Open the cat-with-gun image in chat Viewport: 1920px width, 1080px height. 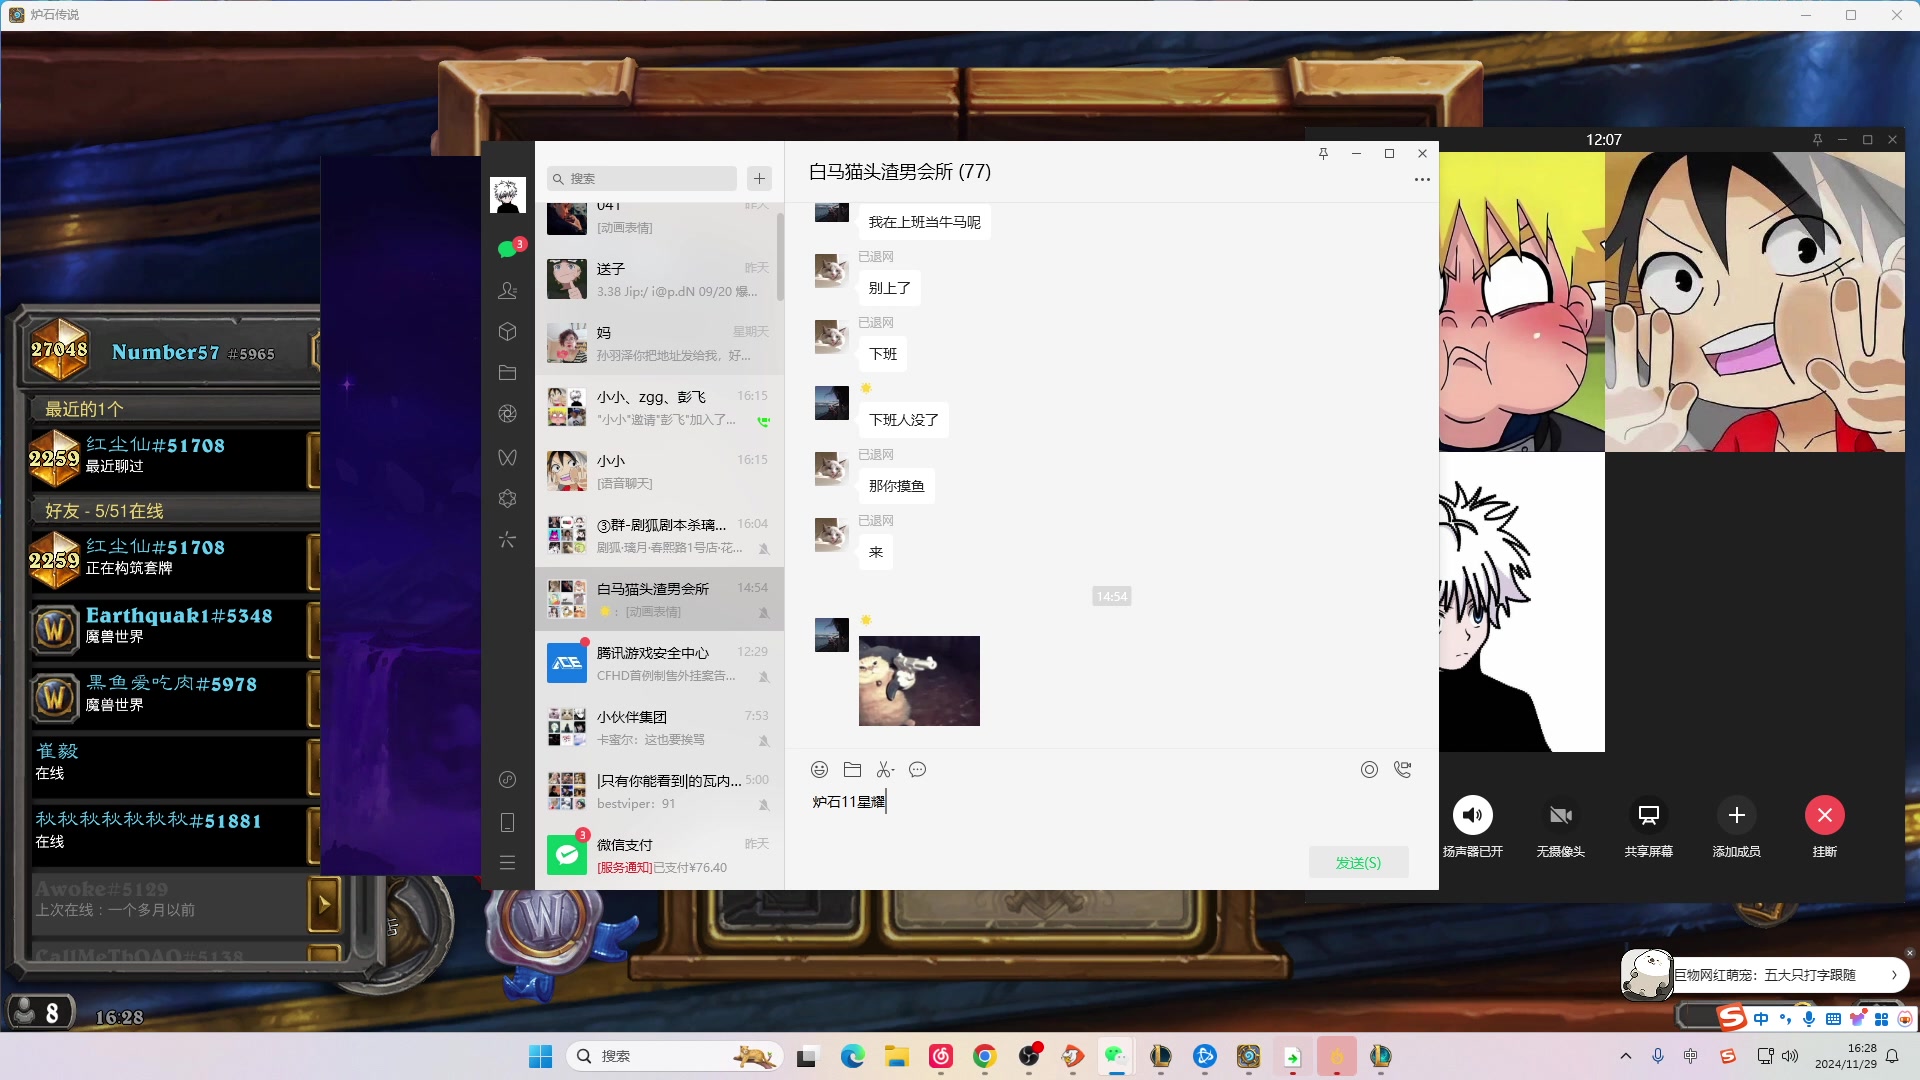(x=919, y=680)
